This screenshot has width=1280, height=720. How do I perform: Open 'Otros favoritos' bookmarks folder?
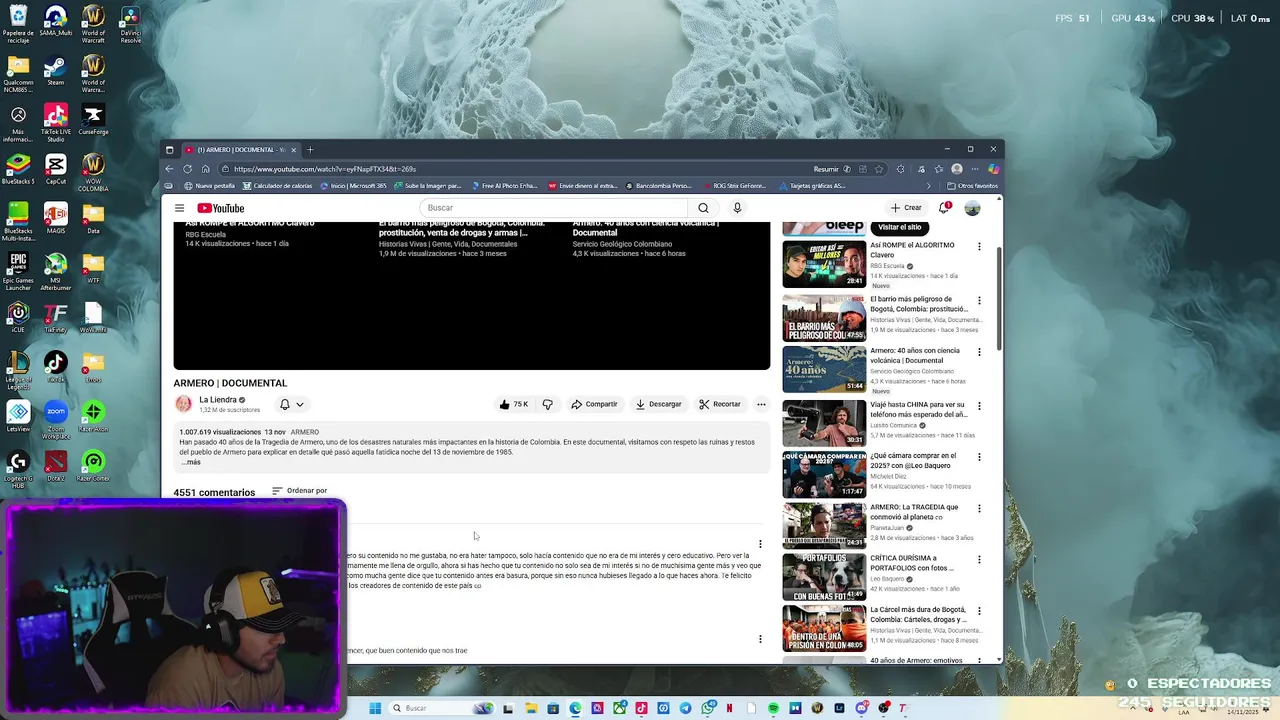point(972,186)
